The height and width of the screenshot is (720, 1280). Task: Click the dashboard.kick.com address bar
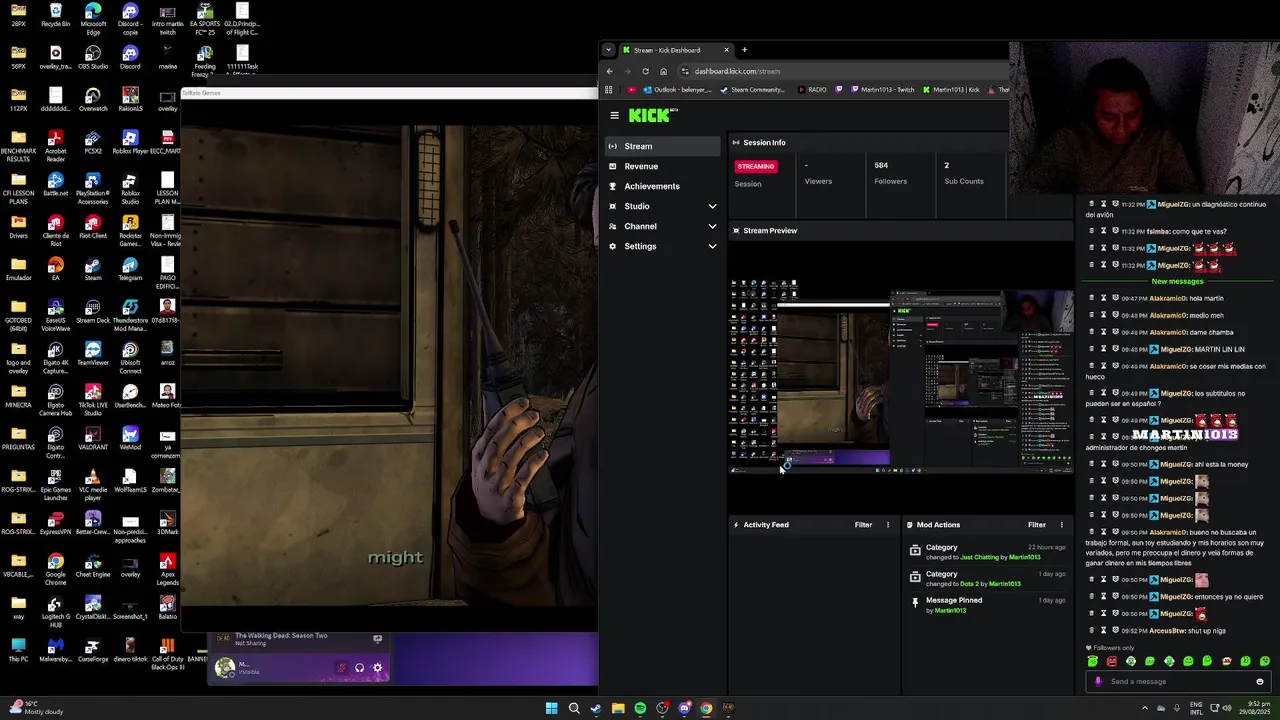(x=840, y=71)
